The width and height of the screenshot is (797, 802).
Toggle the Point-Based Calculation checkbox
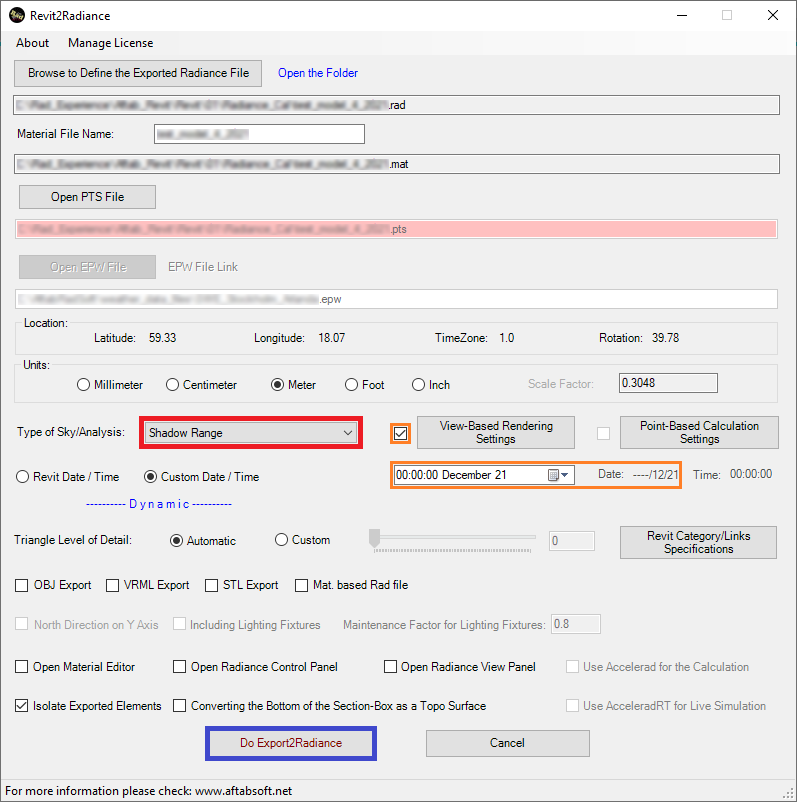point(604,433)
